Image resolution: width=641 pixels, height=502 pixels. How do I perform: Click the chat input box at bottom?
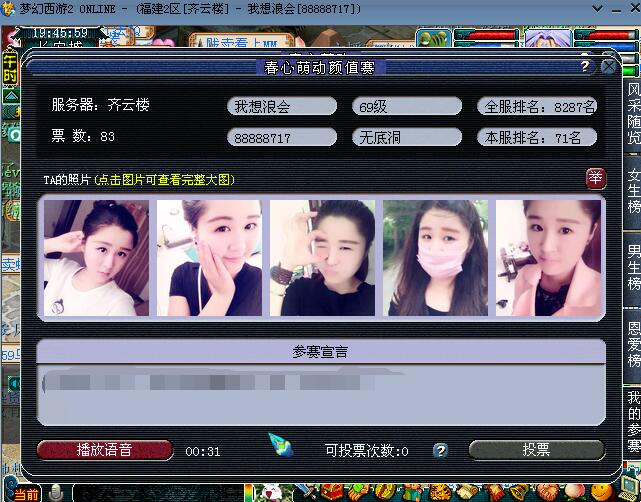(159, 493)
